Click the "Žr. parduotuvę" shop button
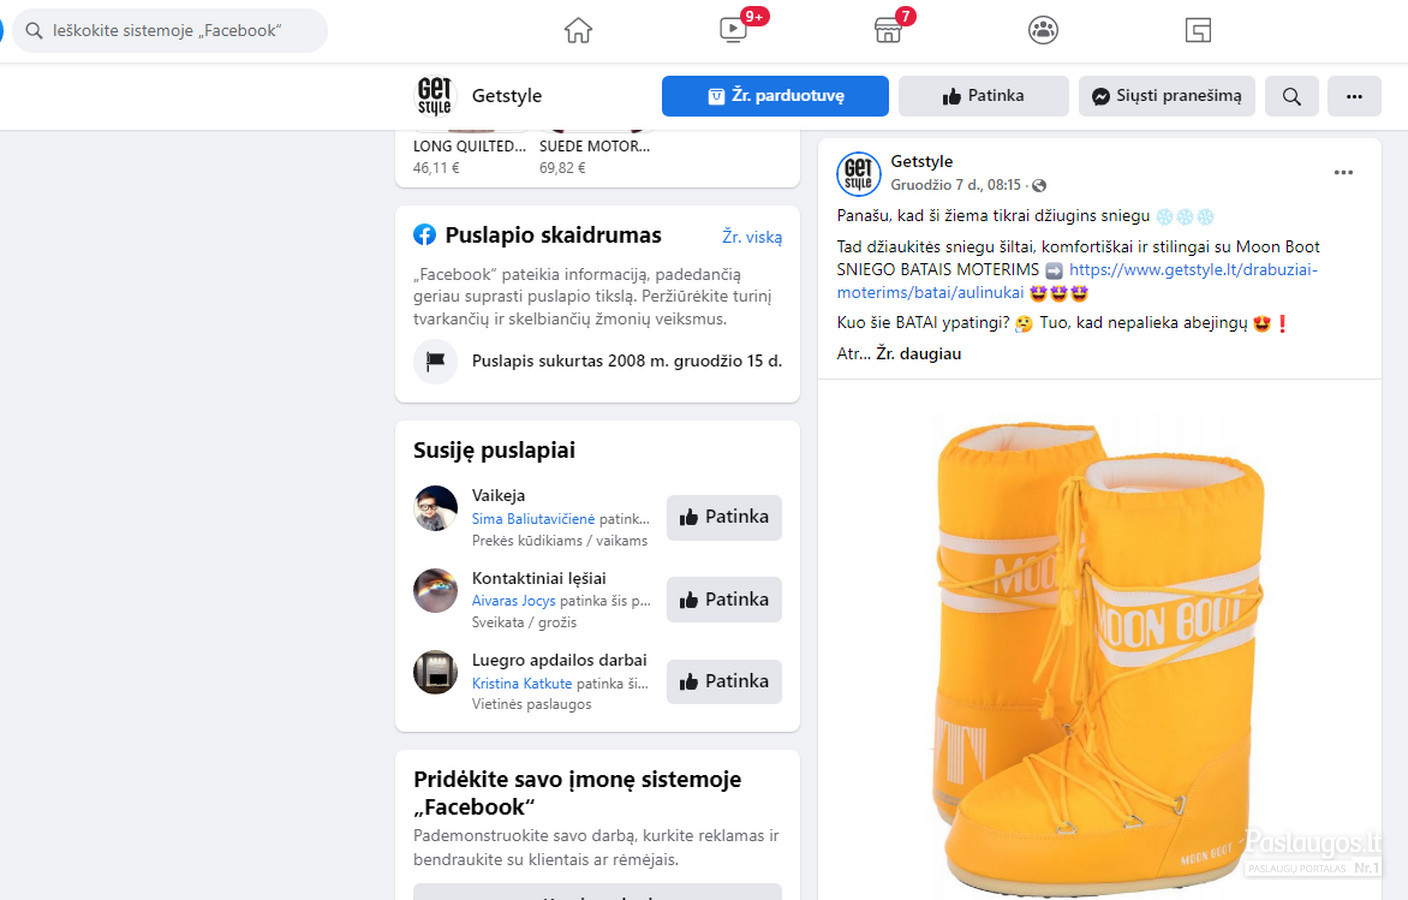 coord(775,96)
